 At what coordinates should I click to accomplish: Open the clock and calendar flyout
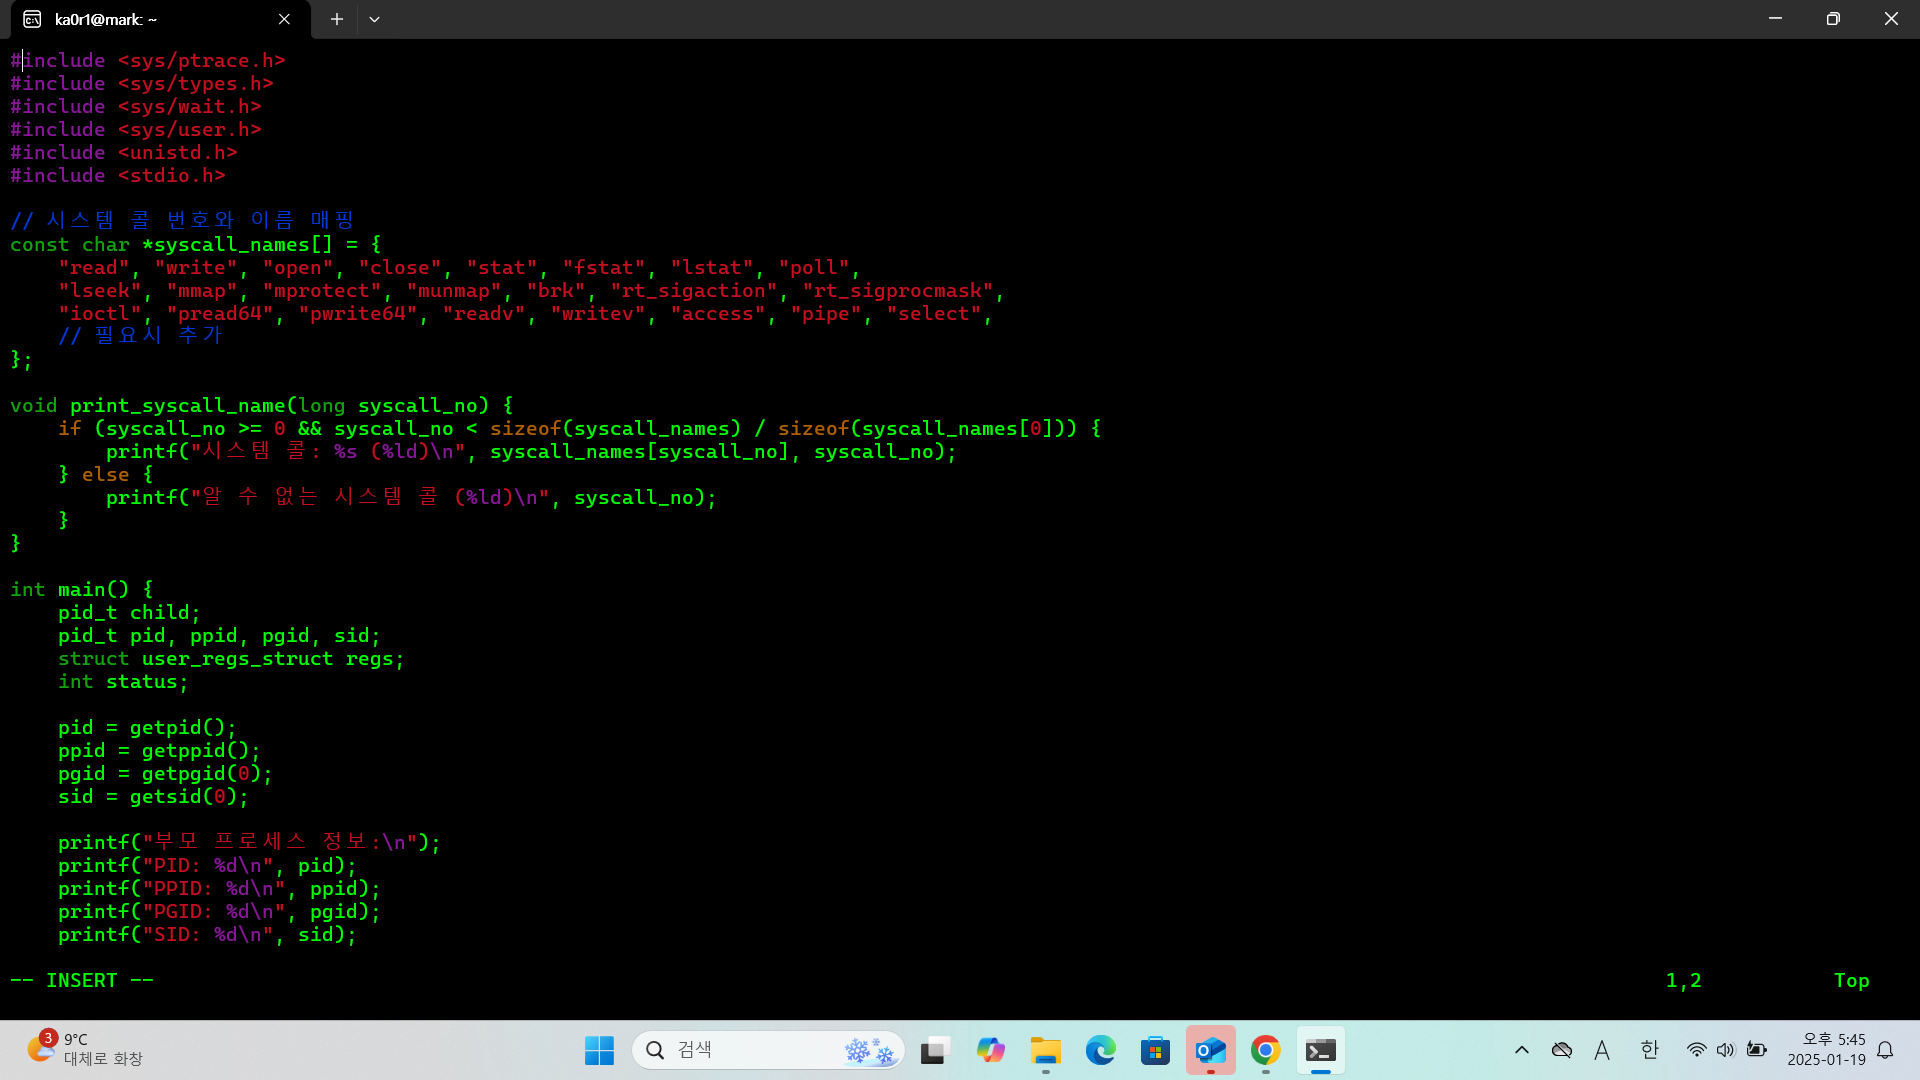pyautogui.click(x=1826, y=1050)
